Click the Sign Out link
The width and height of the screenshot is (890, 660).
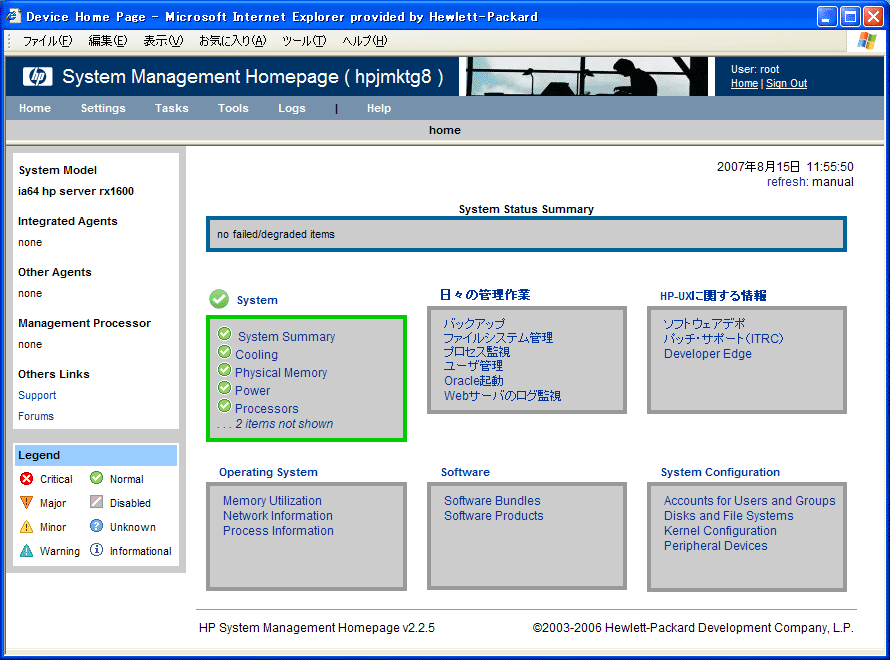pyautogui.click(x=786, y=83)
